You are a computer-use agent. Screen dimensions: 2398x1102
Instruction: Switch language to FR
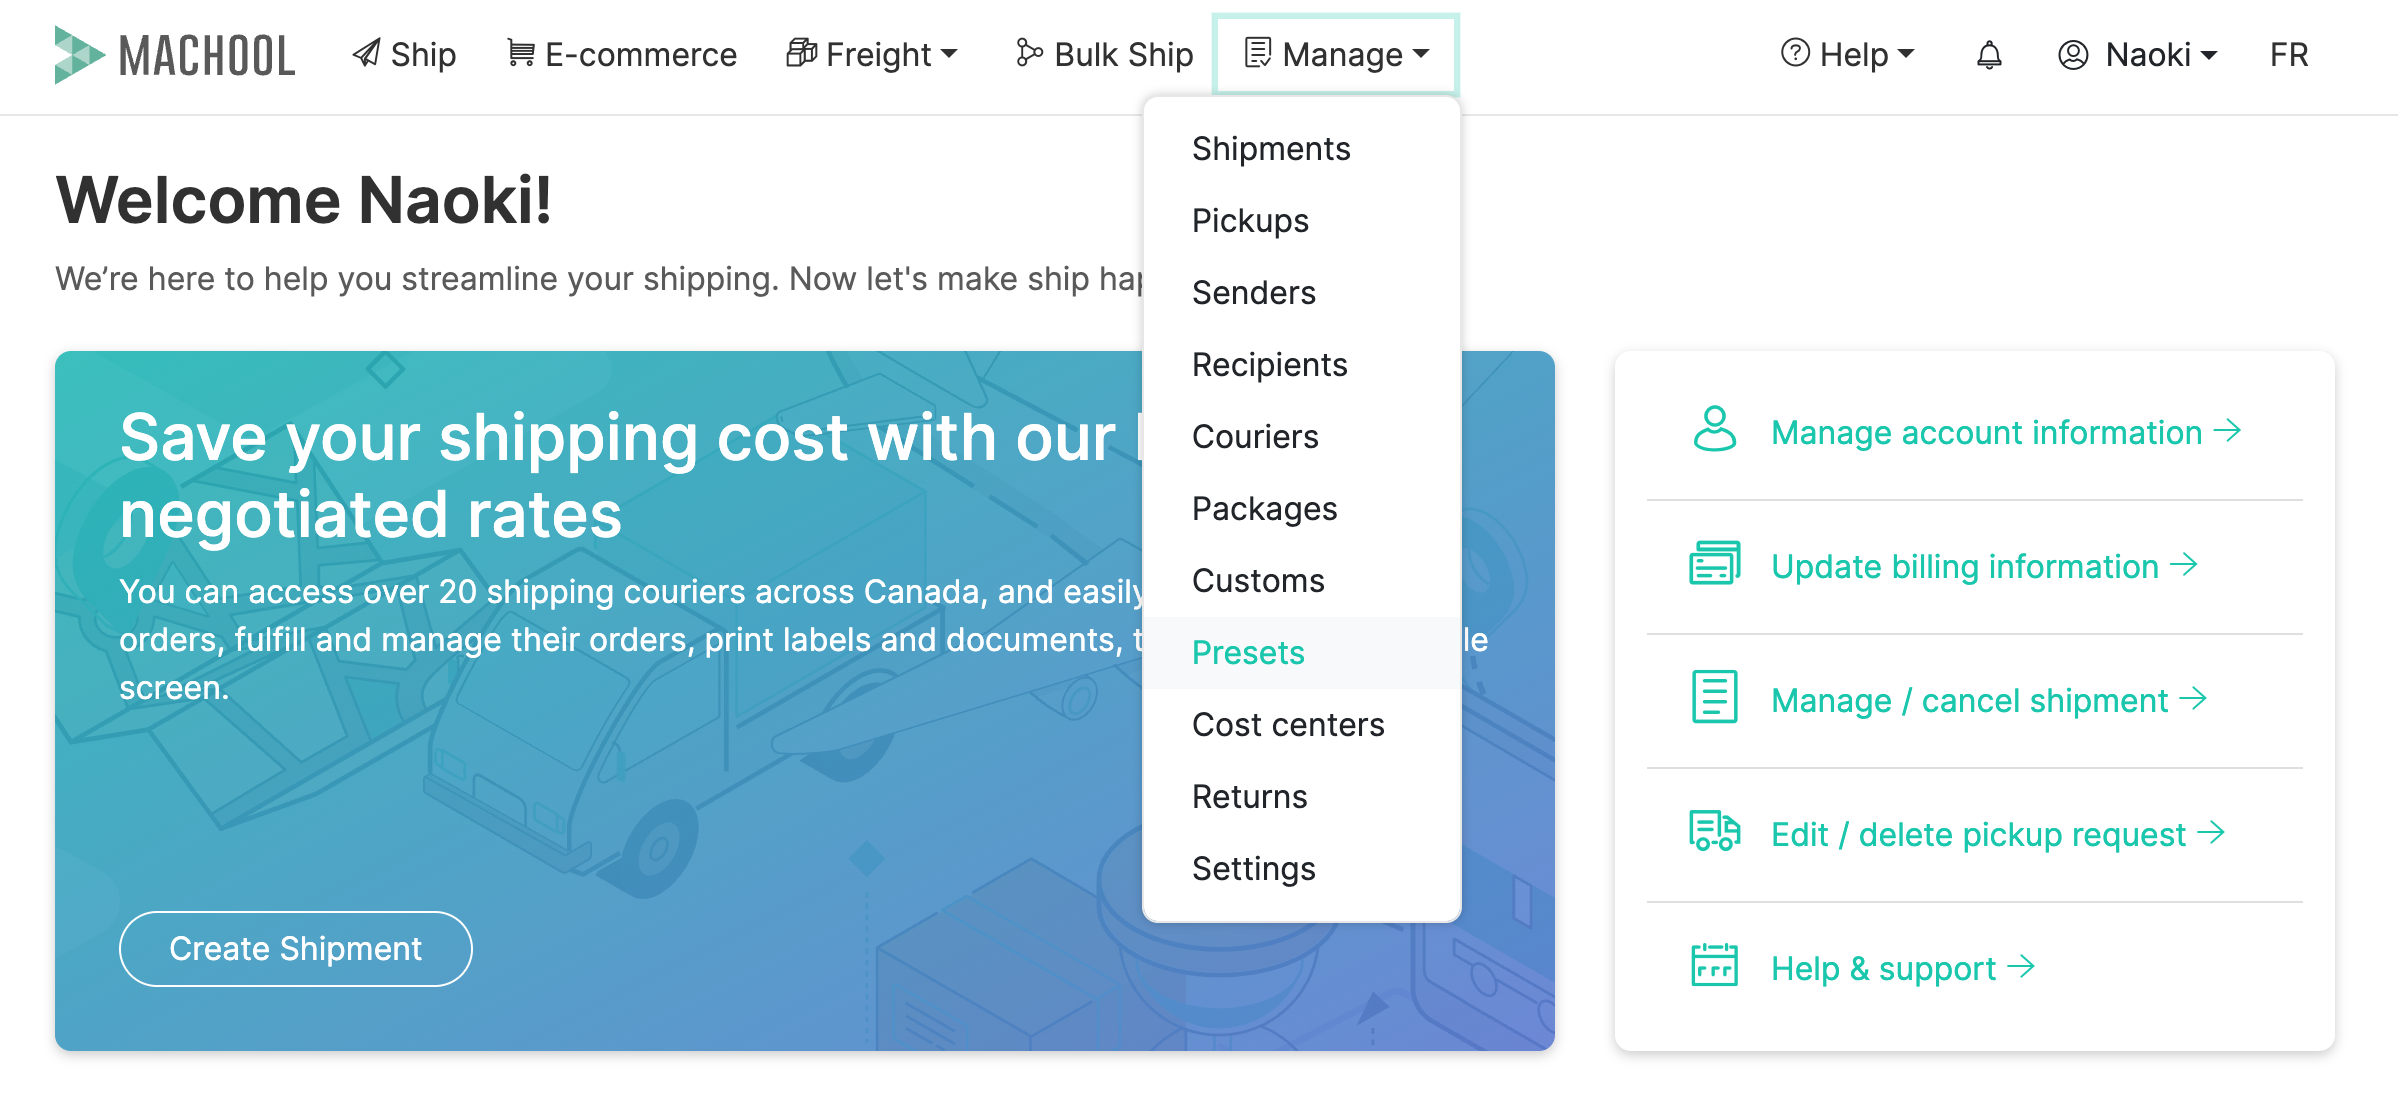pos(2289,54)
